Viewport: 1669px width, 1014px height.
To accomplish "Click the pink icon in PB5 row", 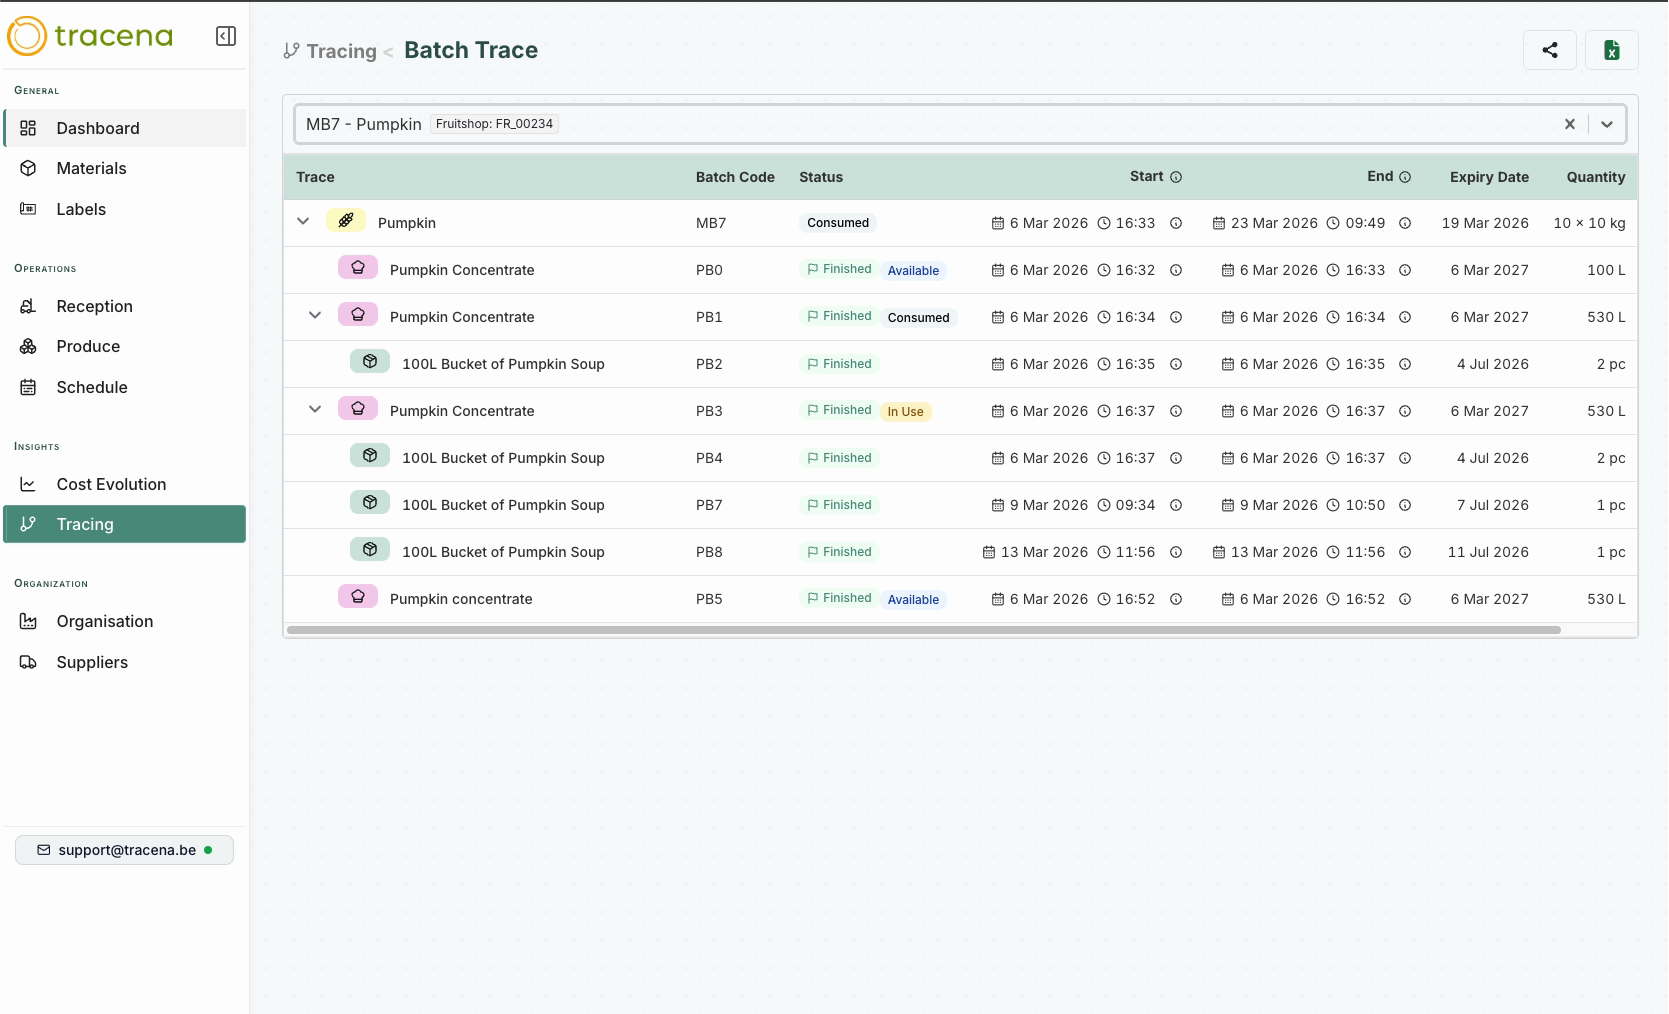I will click(x=358, y=597).
